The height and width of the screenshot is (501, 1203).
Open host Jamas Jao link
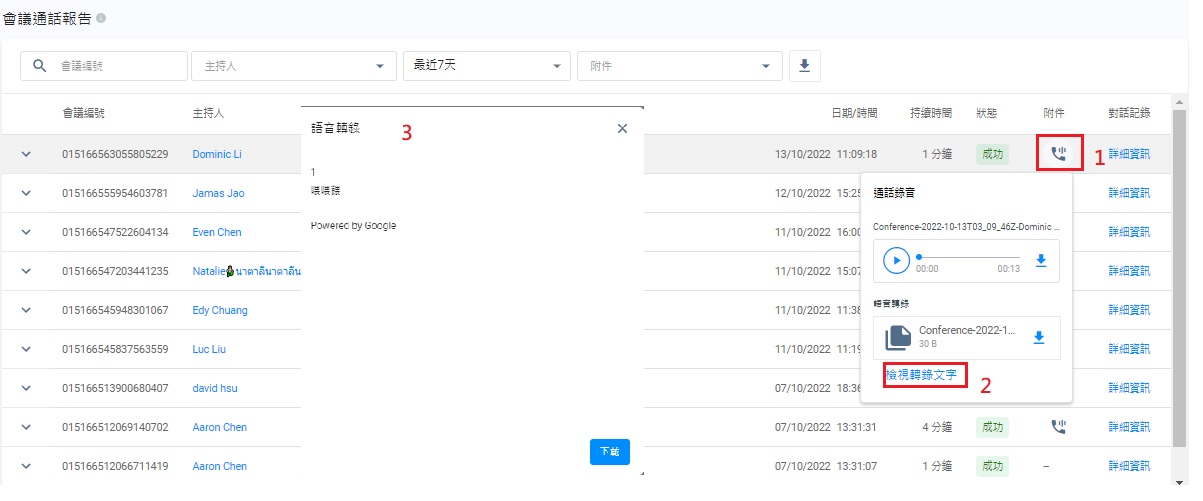click(x=218, y=194)
